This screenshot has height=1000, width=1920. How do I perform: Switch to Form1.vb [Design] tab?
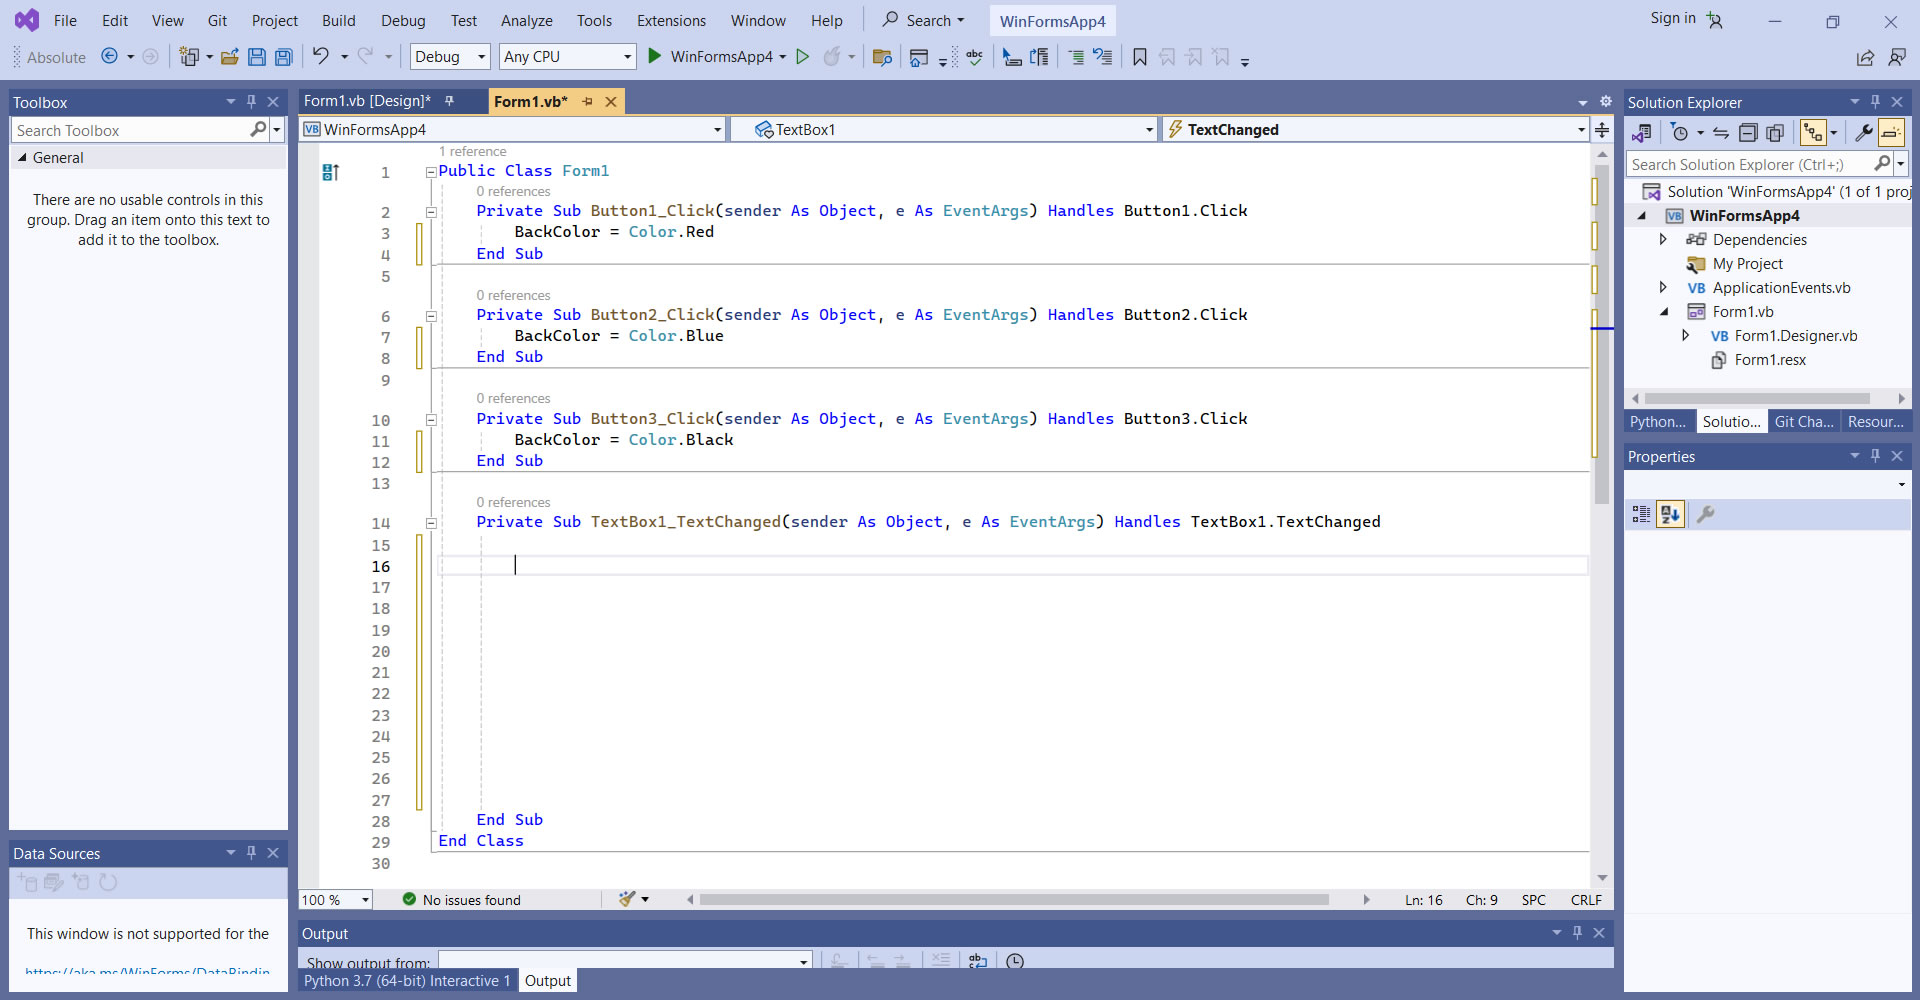click(367, 101)
